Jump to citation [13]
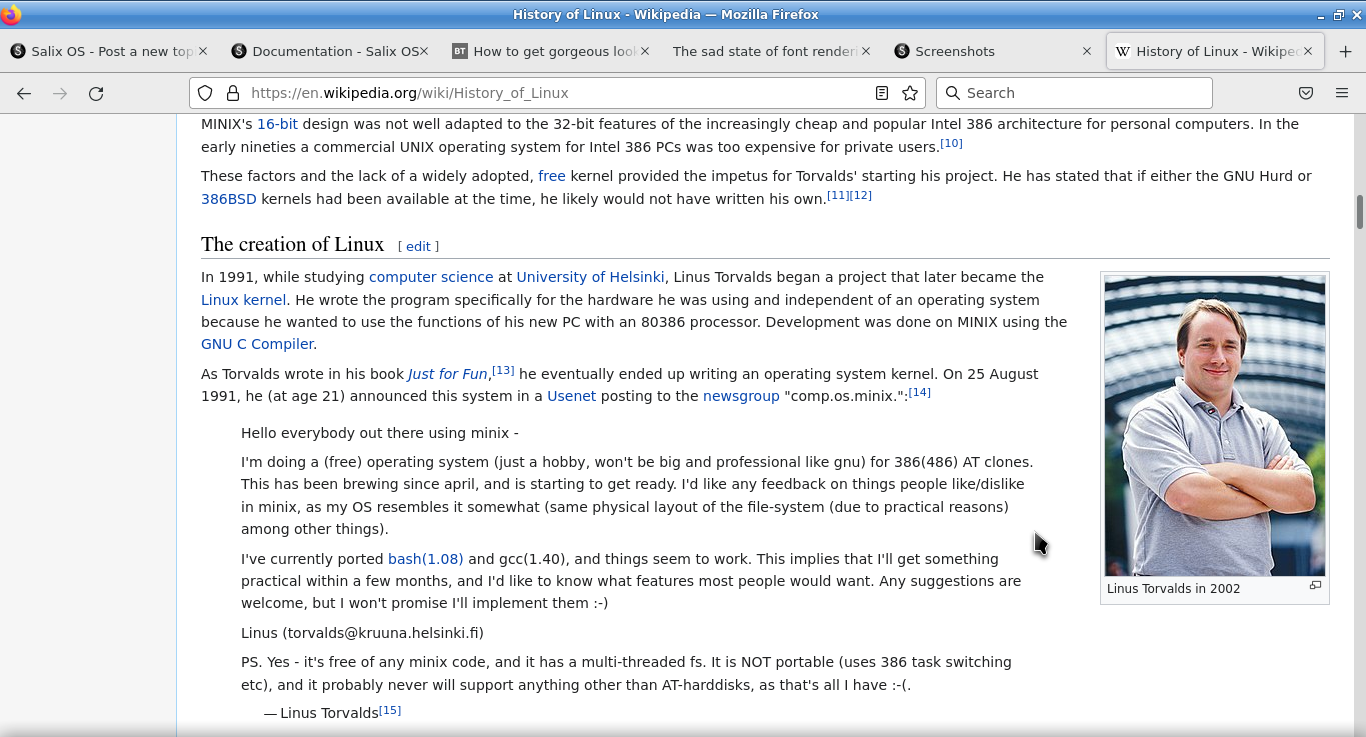1366x737 pixels. click(503, 370)
